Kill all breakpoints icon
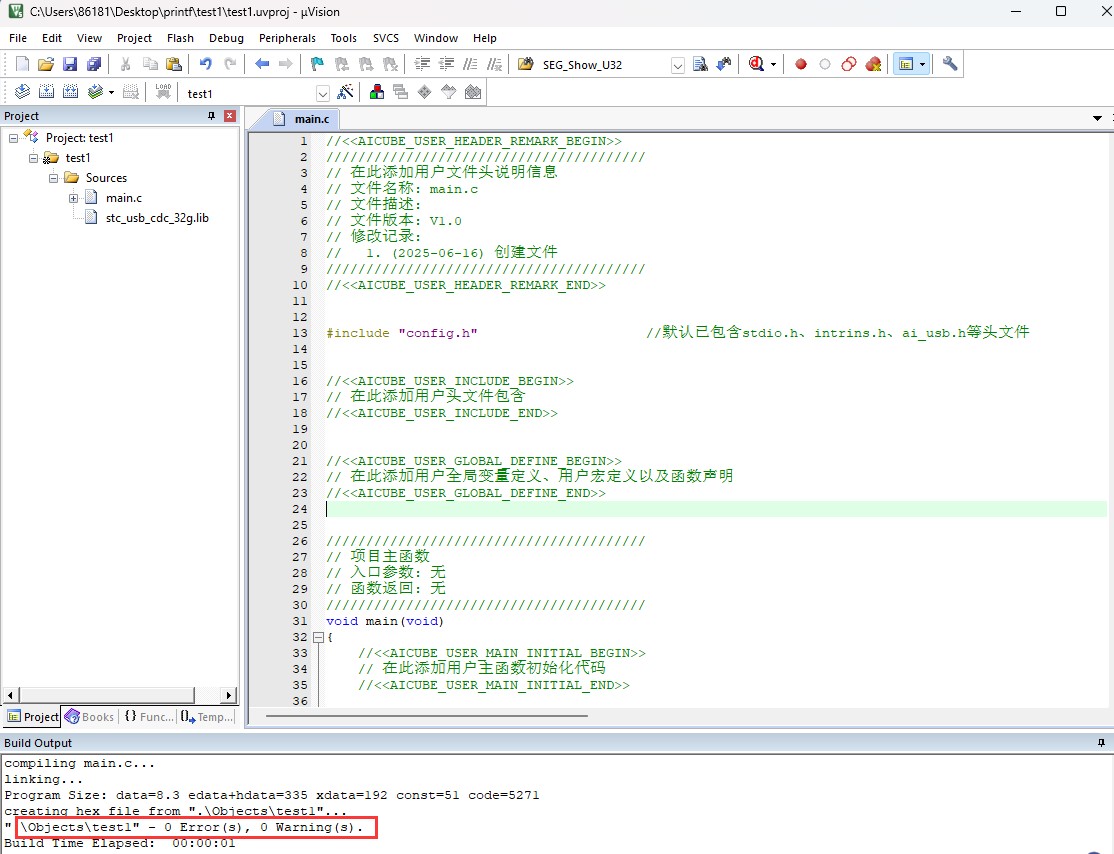The width and height of the screenshot is (1114, 854). (873, 65)
